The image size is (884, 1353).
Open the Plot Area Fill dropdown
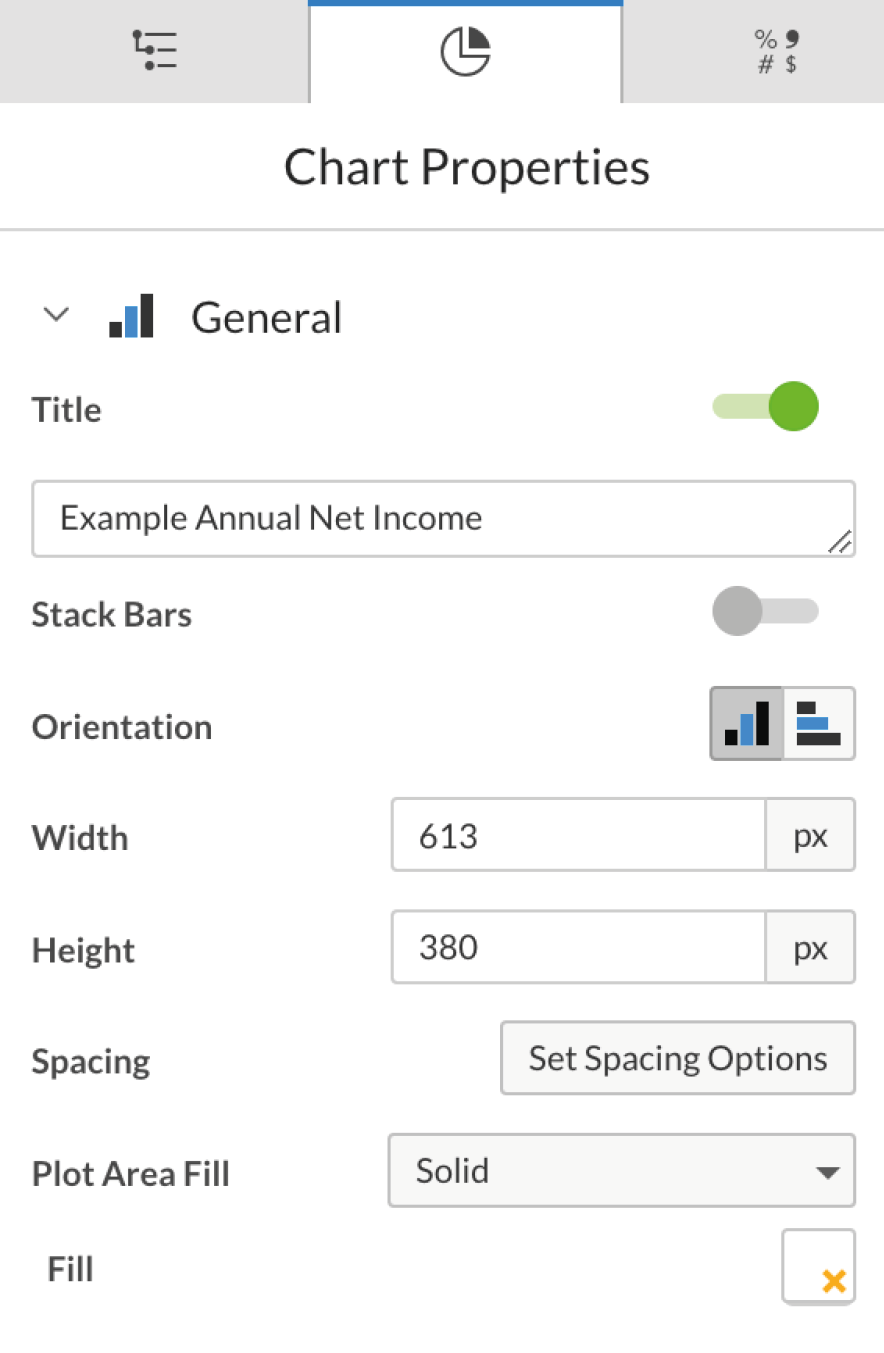click(x=621, y=1170)
